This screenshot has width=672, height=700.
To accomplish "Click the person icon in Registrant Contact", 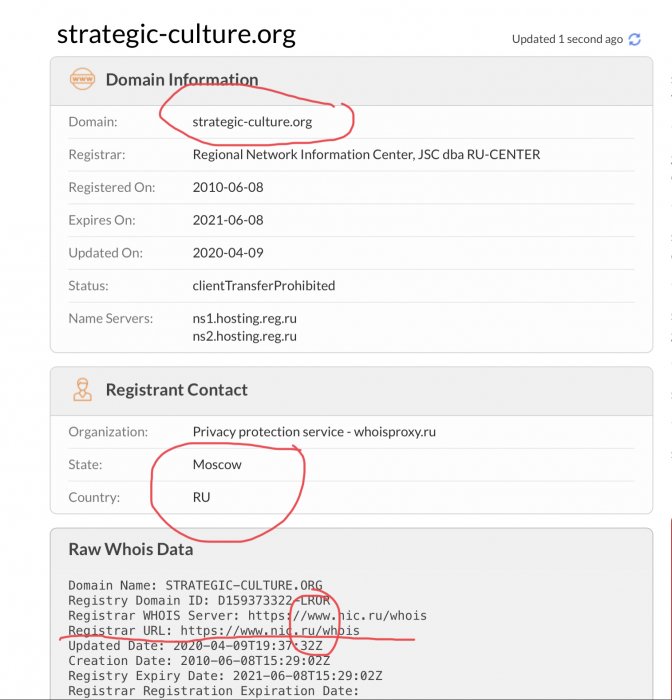I will tap(83, 390).
